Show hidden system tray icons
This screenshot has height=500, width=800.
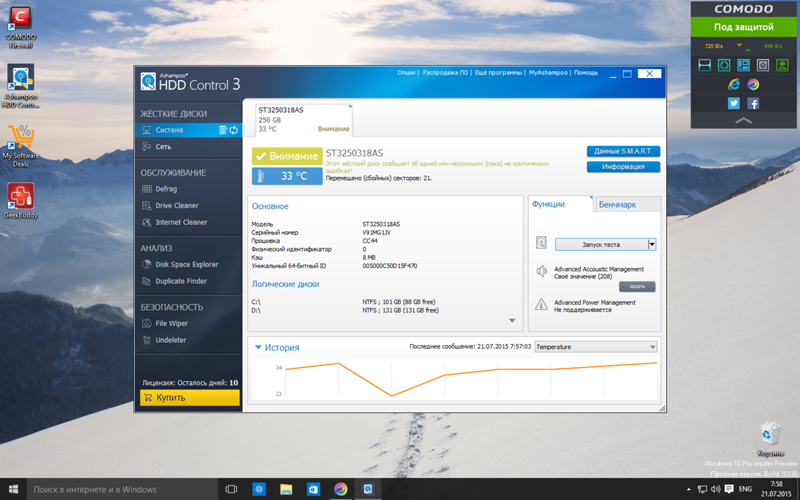coord(689,489)
